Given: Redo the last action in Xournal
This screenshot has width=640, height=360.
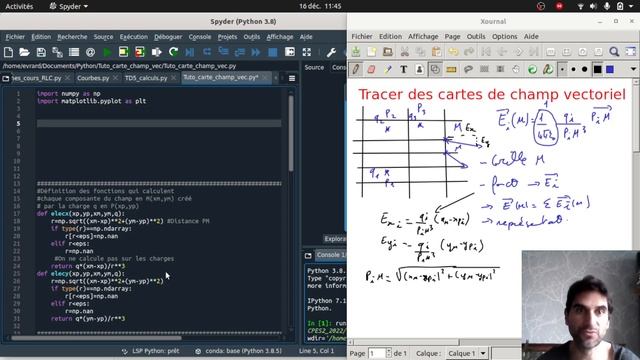Looking at the screenshot, I should pos(469,51).
